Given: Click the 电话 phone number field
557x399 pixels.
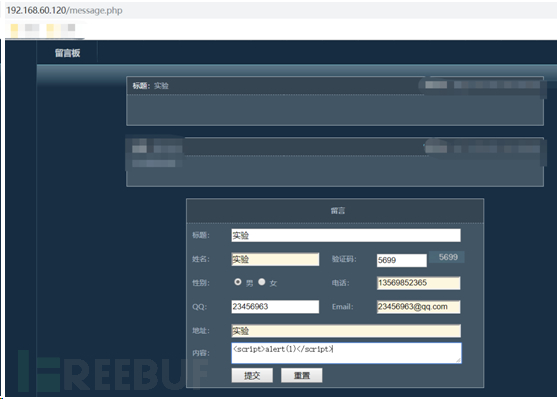Looking at the screenshot, I should coord(418,283).
